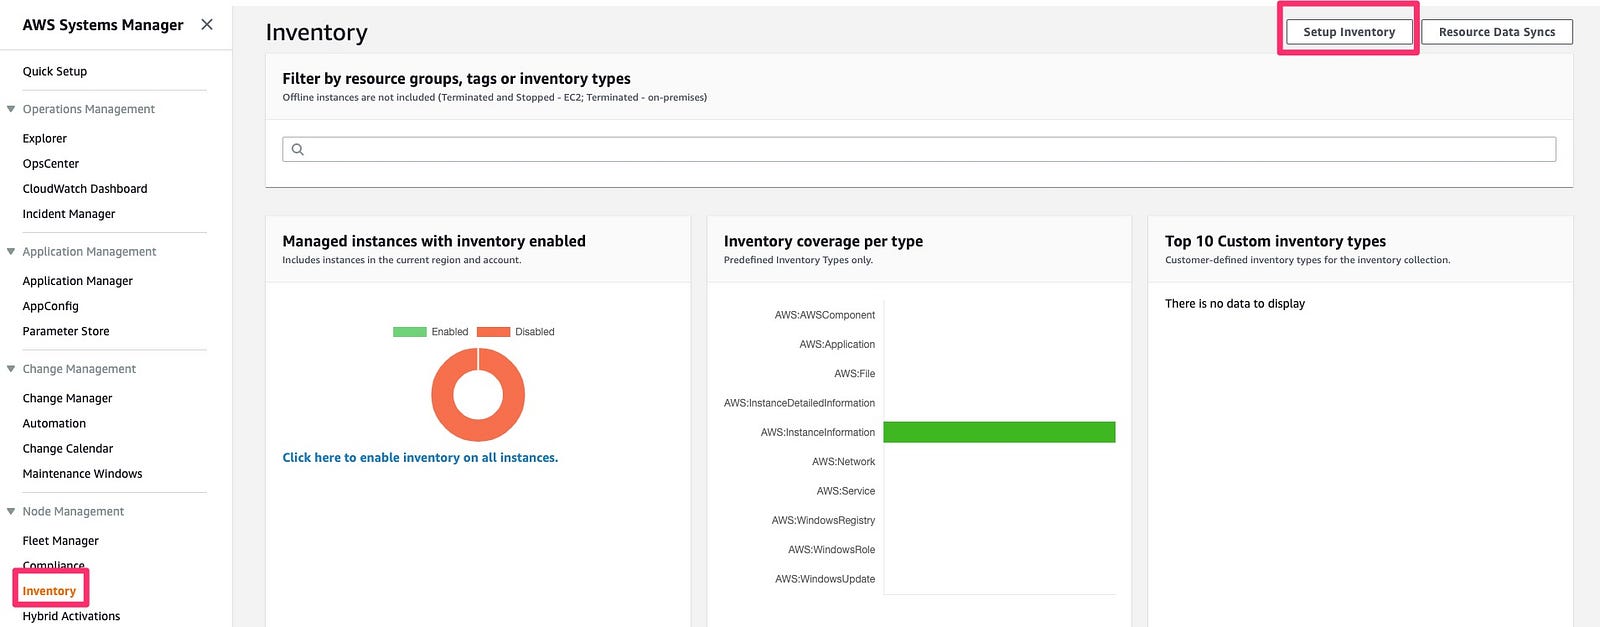The height and width of the screenshot is (627, 1600).
Task: Click 'Top 10 Custom inventory types' heading
Action: (x=1275, y=241)
